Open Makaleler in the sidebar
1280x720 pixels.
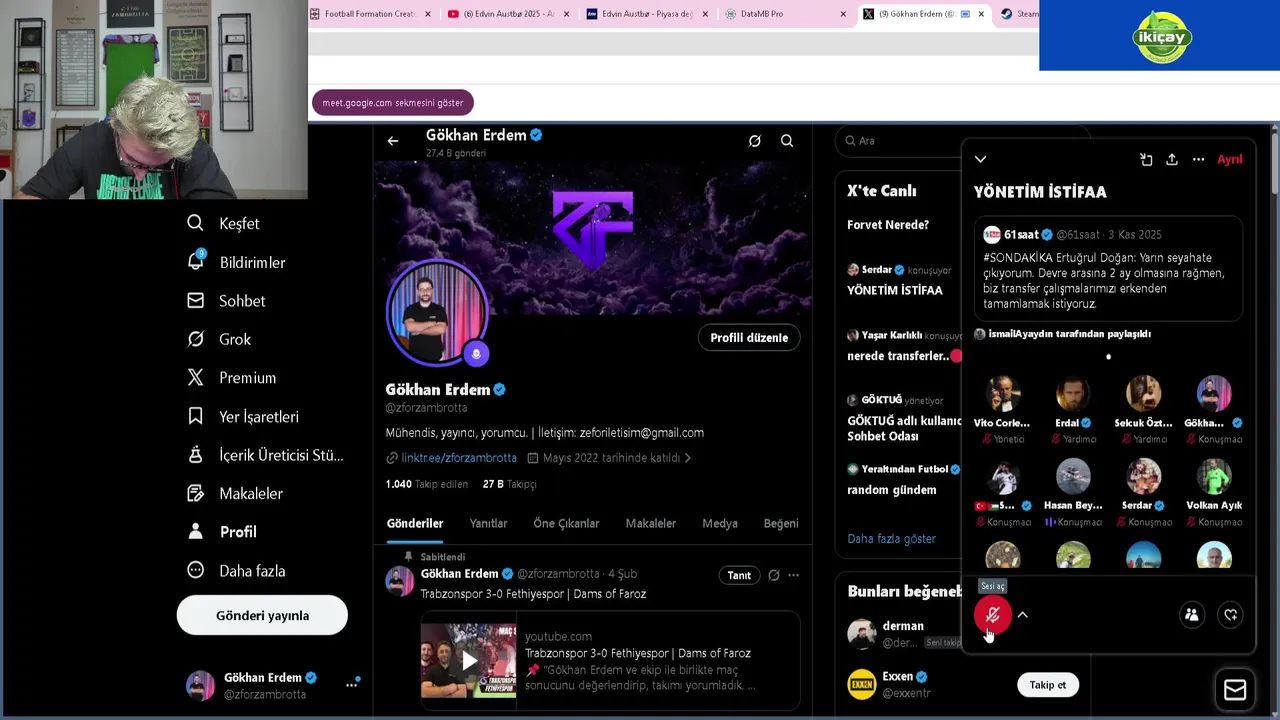pyautogui.click(x=235, y=493)
